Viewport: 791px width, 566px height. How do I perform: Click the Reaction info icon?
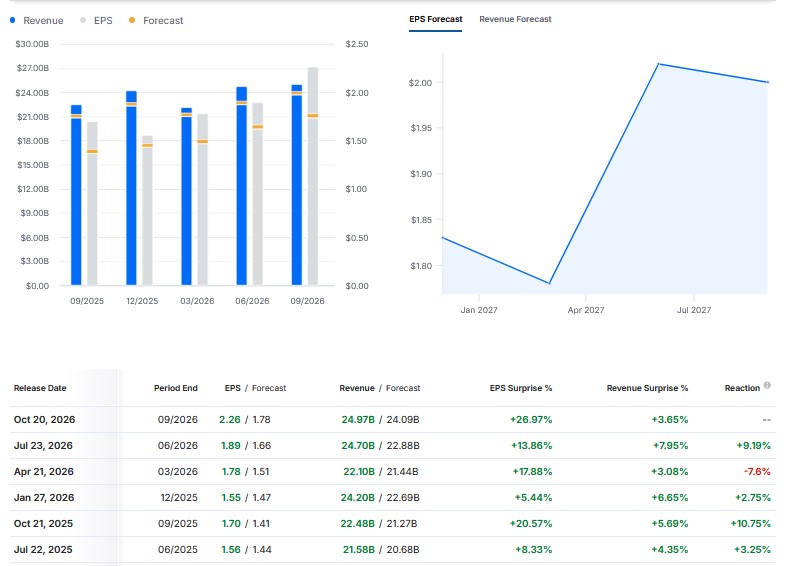pyautogui.click(x=767, y=385)
